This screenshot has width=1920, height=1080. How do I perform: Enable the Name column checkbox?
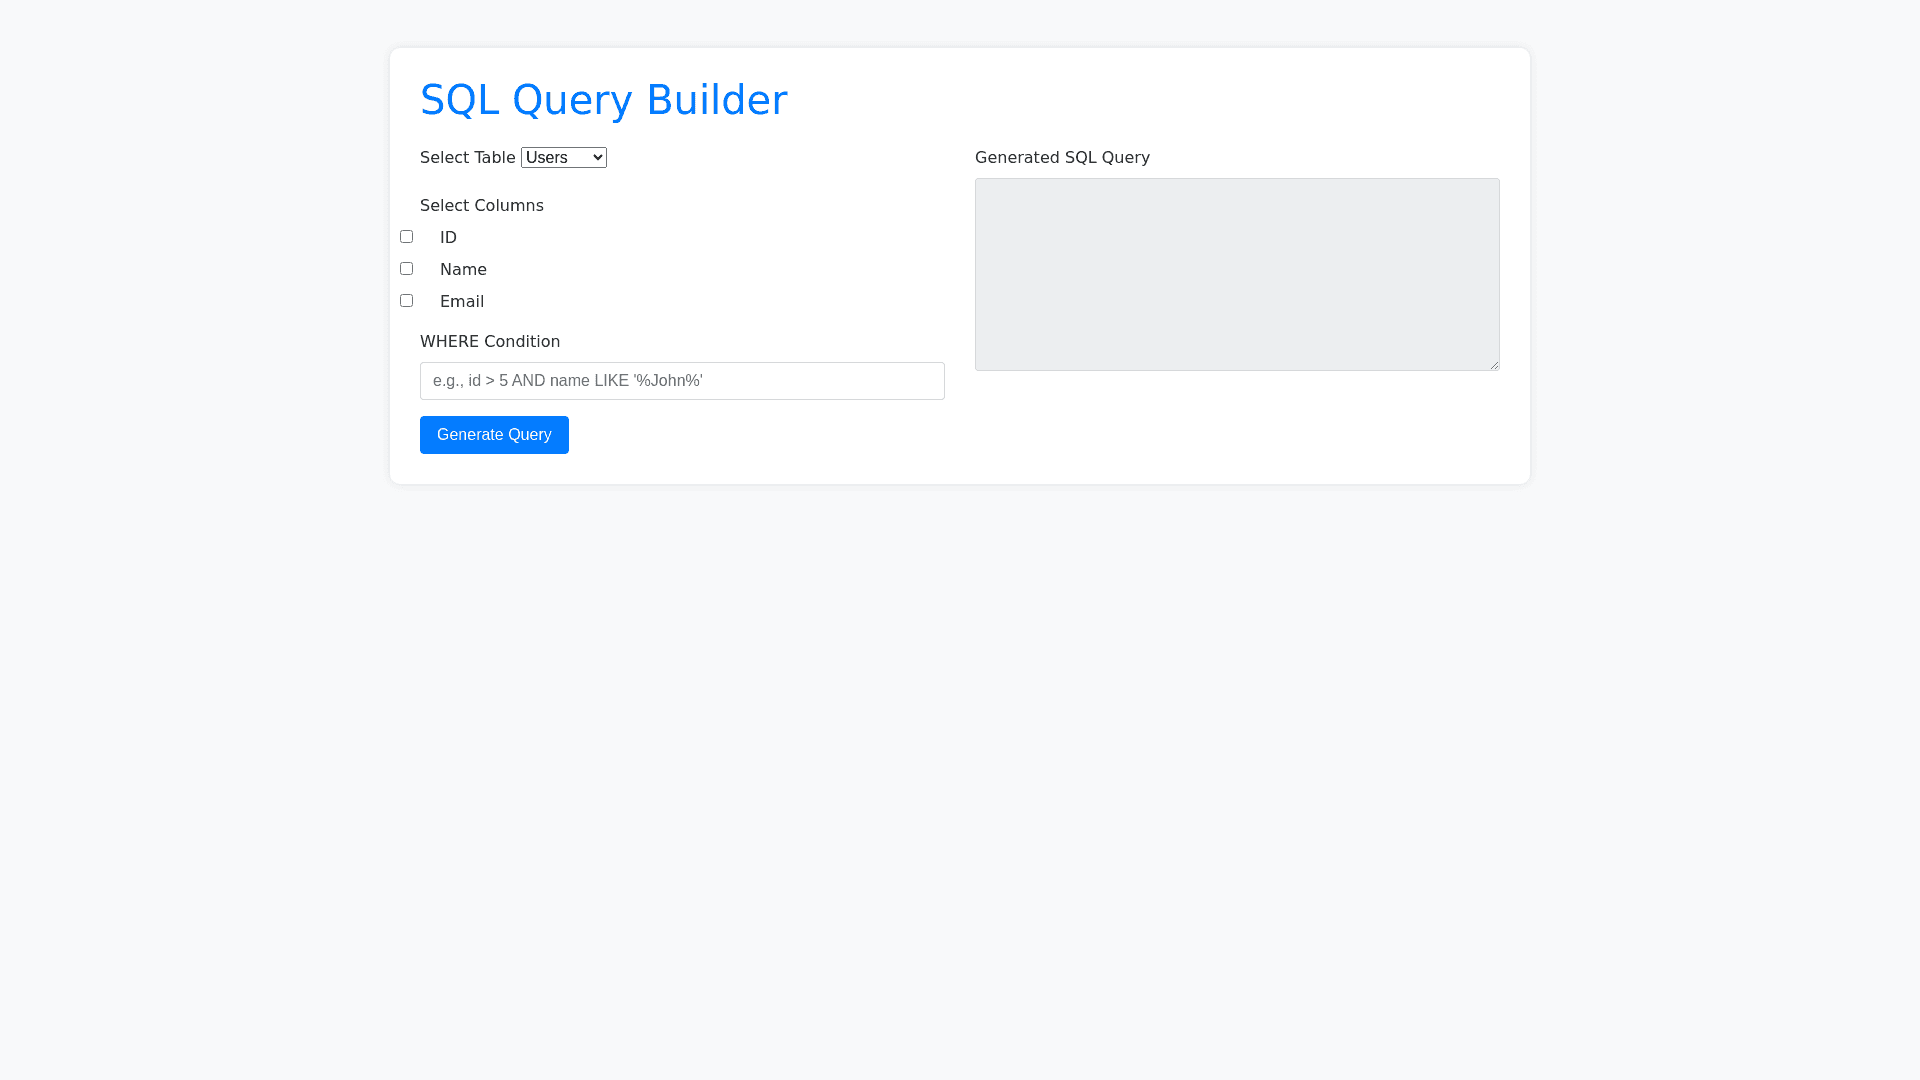406,269
